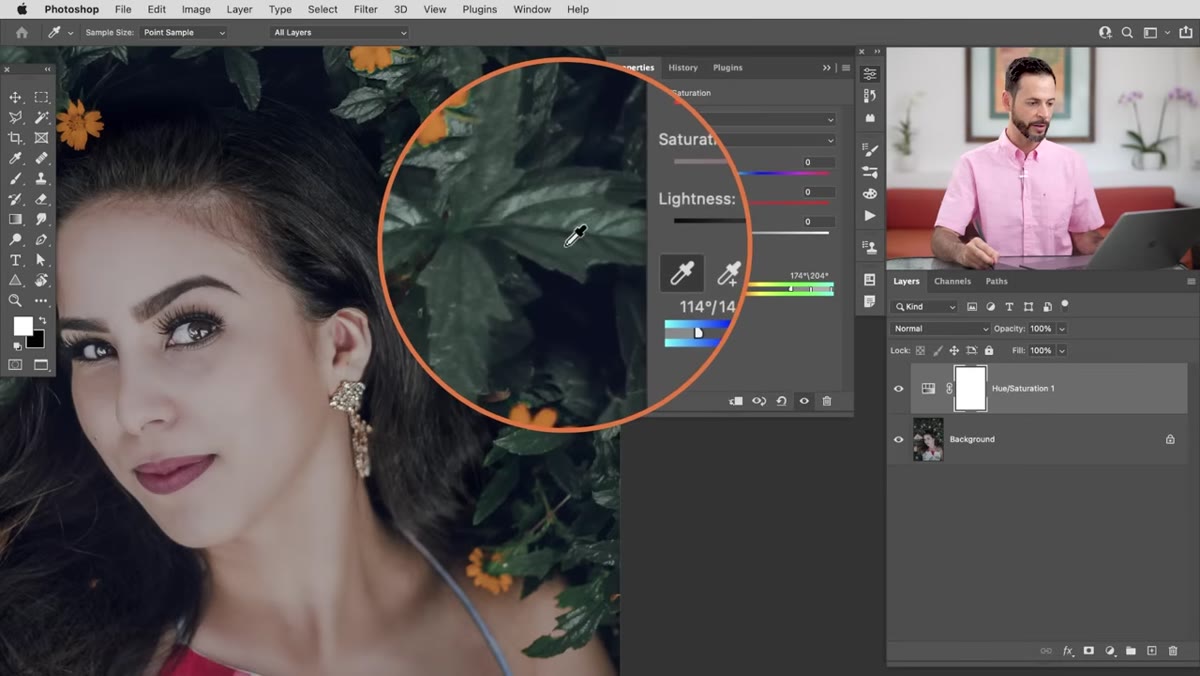Select the Brush tool
Screen dimensions: 1200x676
15,179
